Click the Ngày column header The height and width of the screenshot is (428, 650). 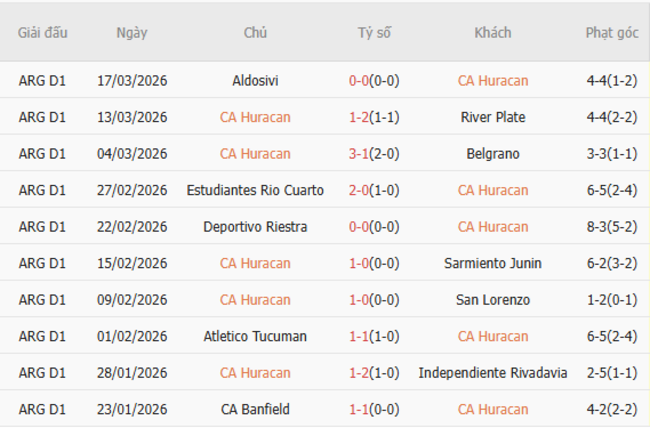point(132,32)
